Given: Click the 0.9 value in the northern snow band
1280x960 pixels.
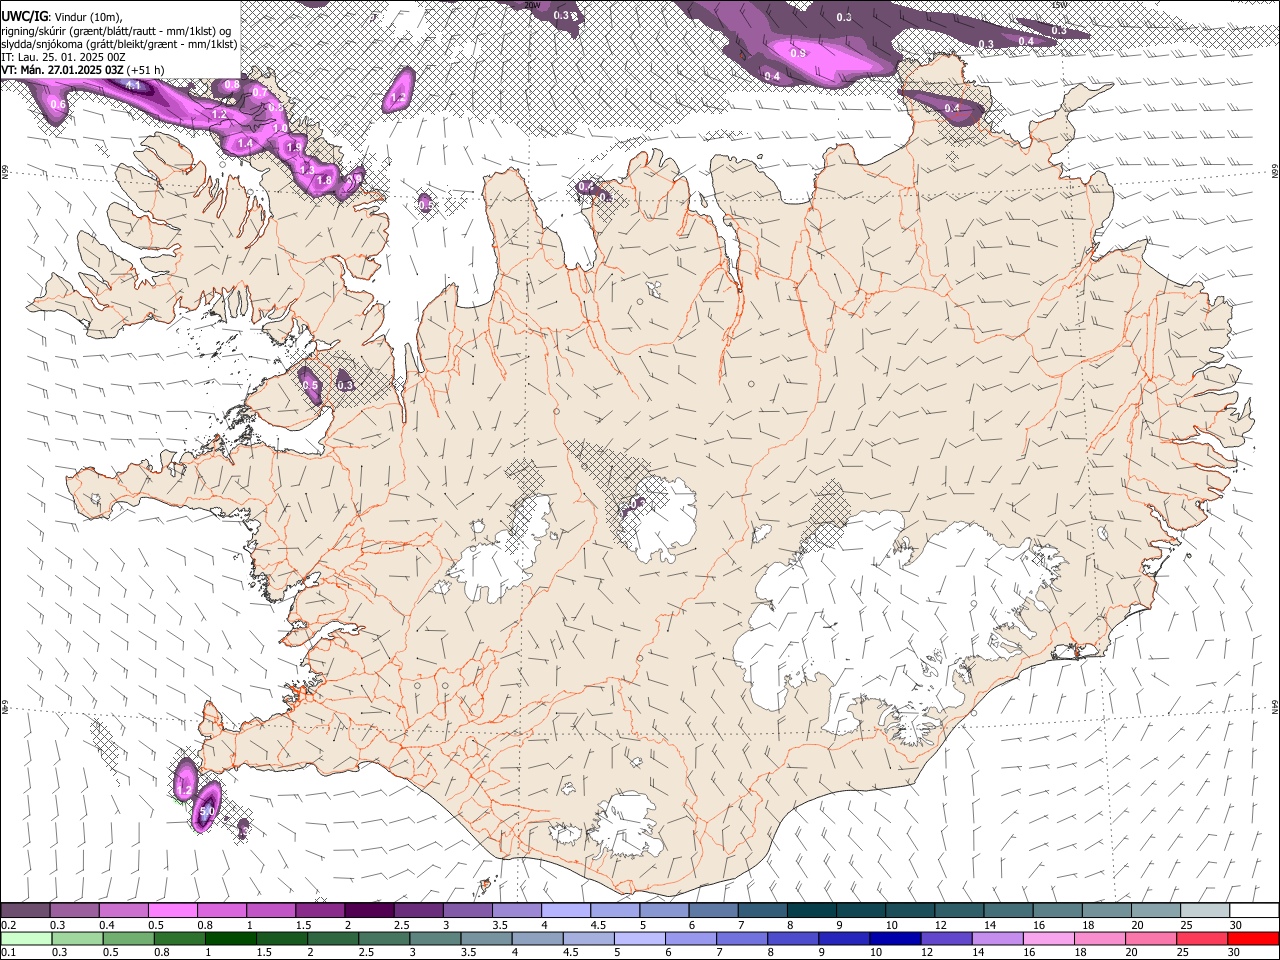Looking at the screenshot, I should tap(798, 53).
